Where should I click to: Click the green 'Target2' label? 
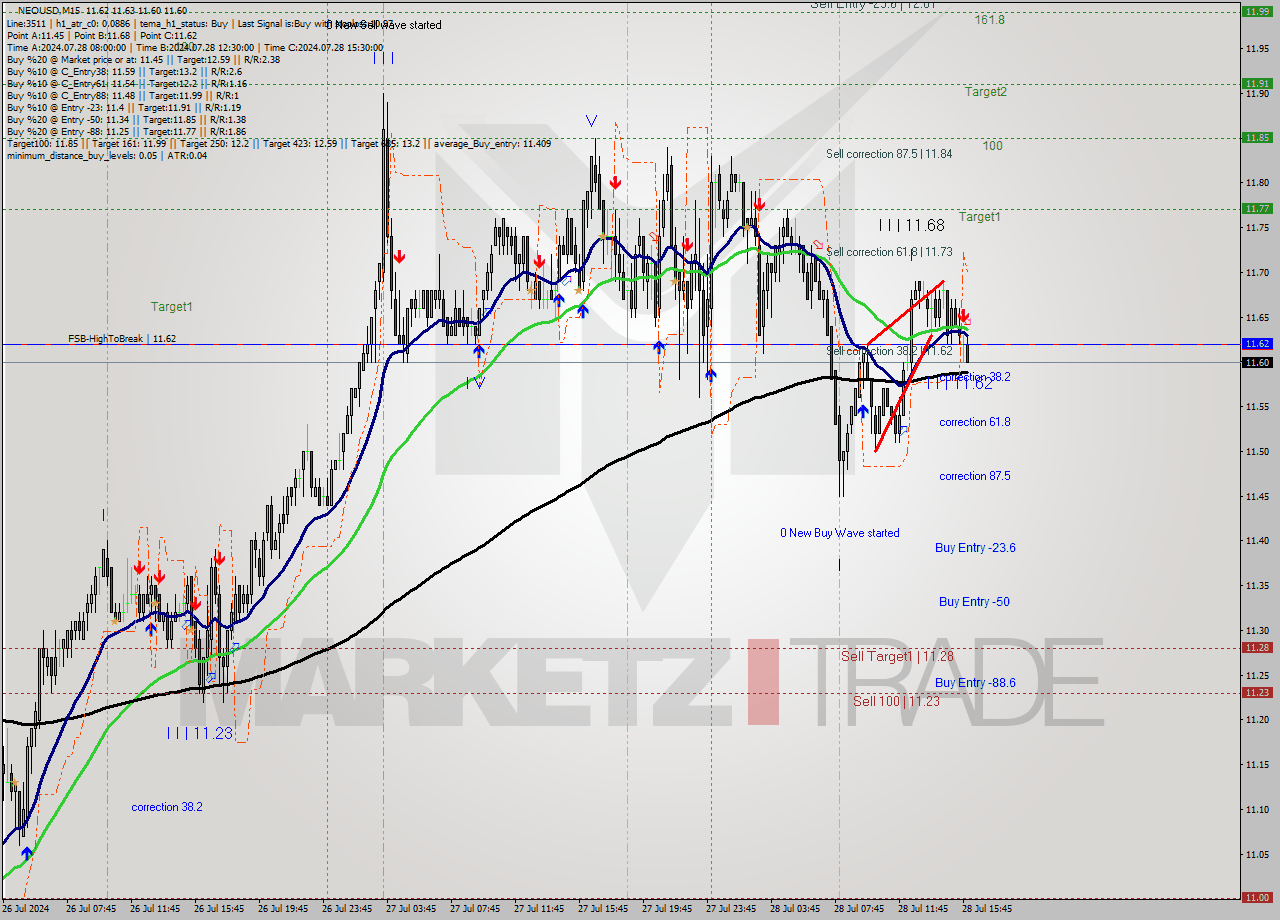tap(986, 92)
